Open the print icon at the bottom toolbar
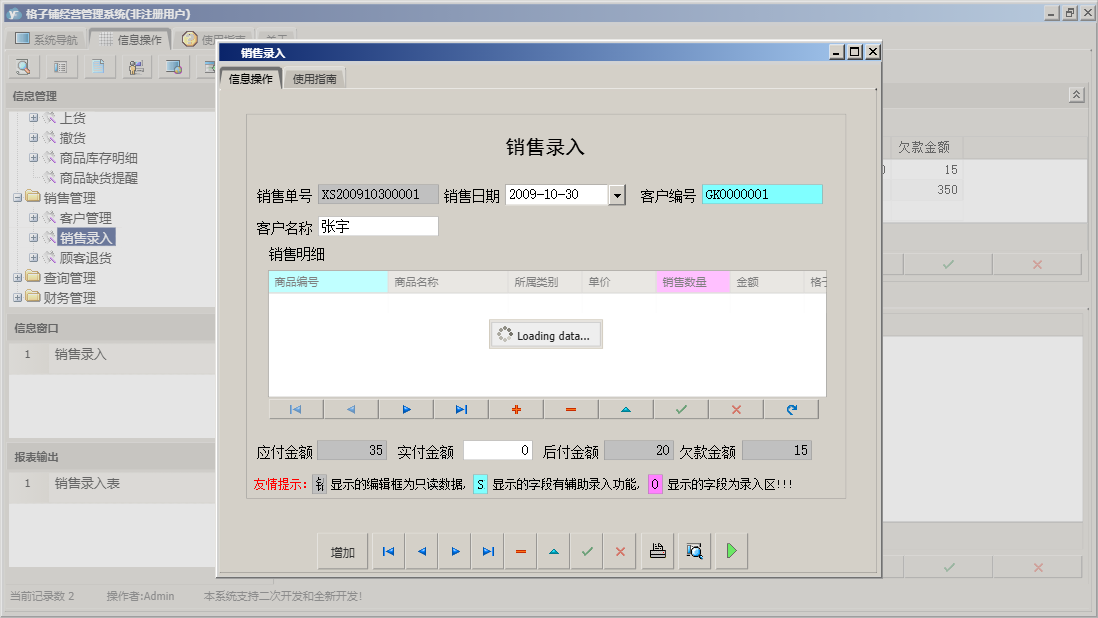 (657, 550)
